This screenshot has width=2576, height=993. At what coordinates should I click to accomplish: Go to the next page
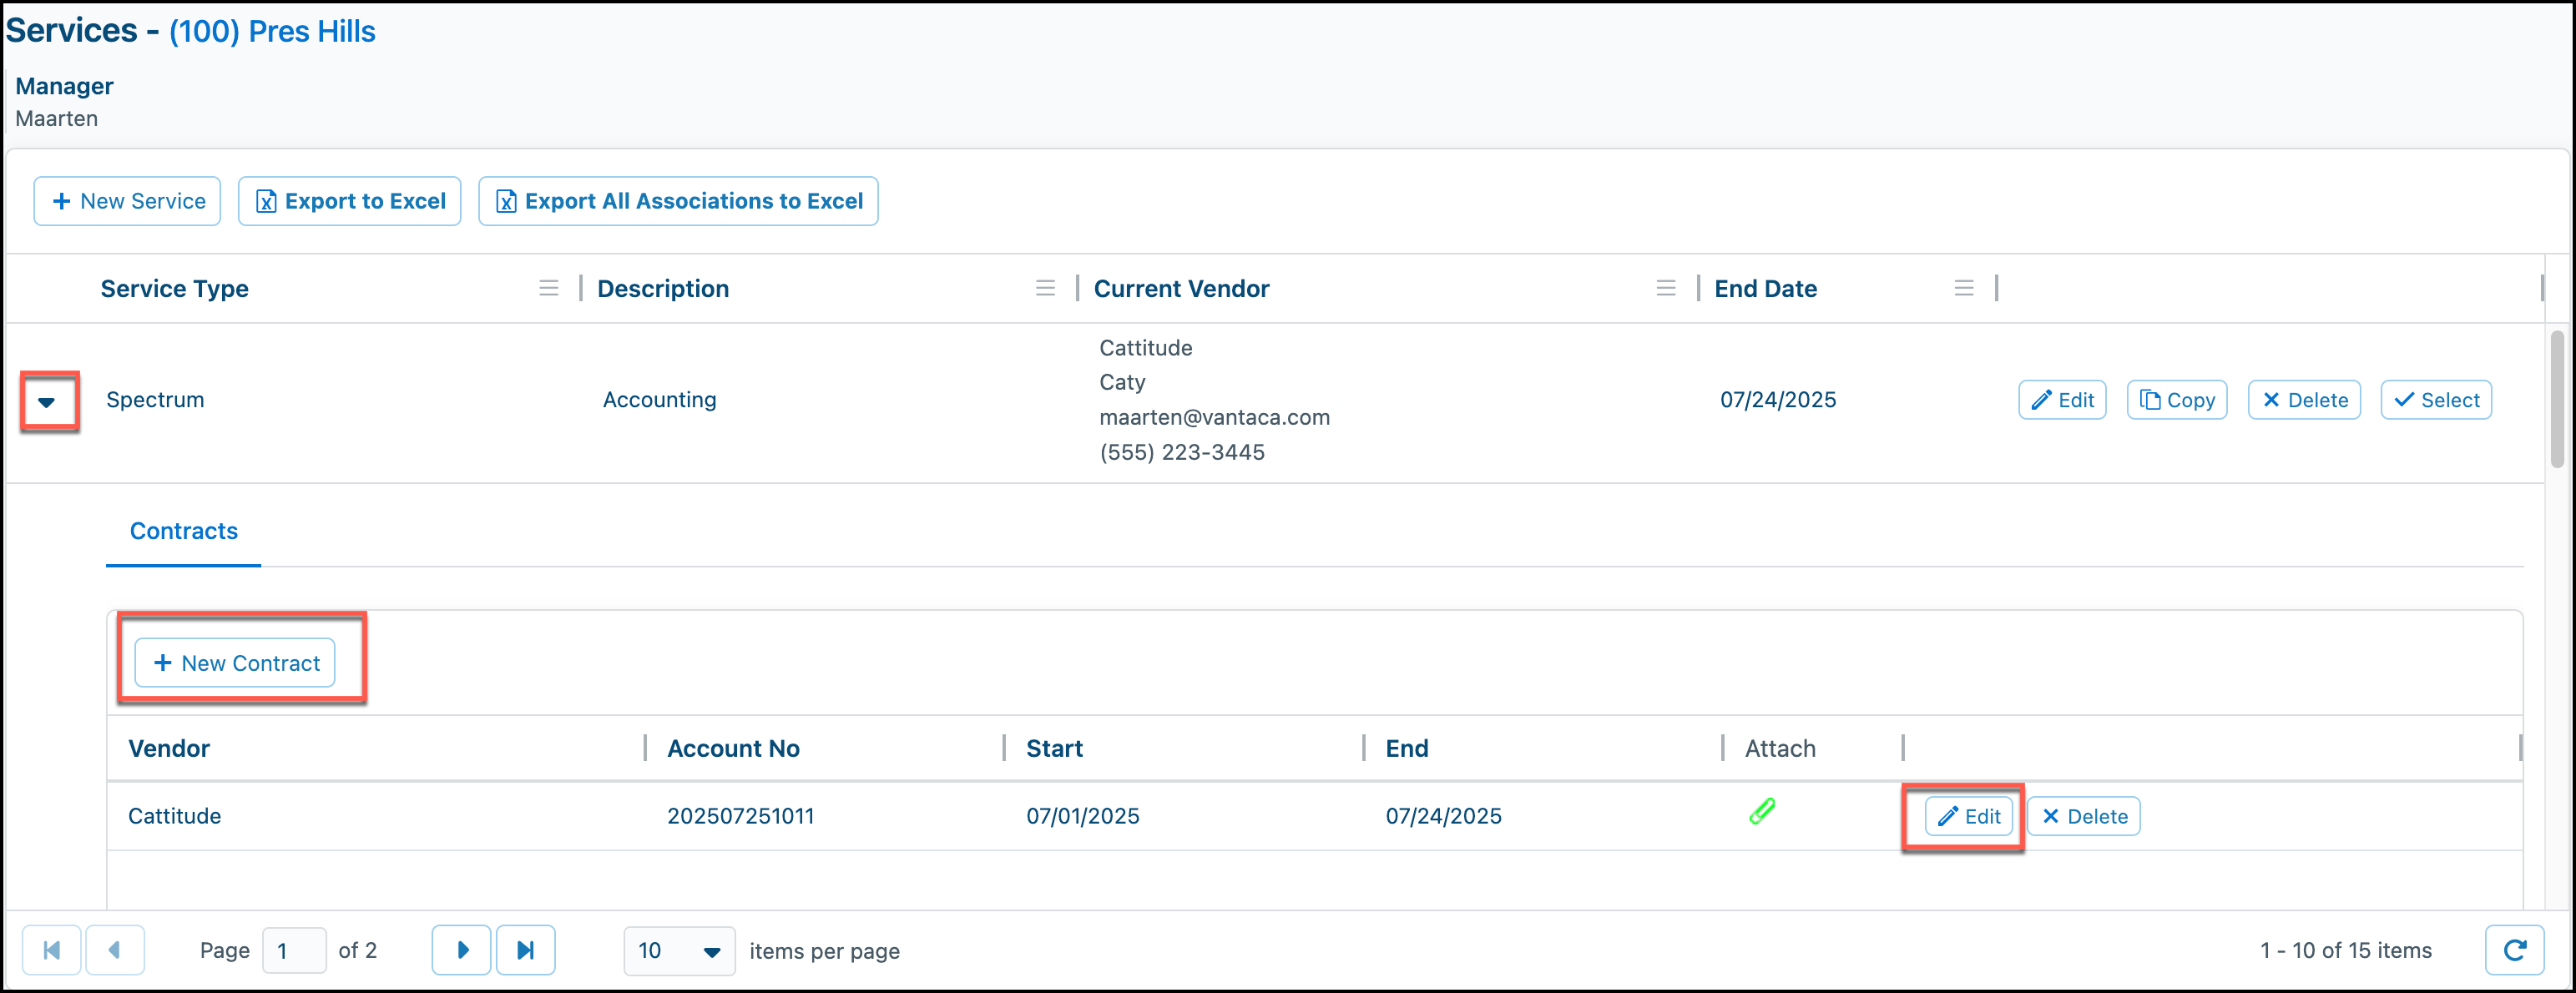pos(461,949)
